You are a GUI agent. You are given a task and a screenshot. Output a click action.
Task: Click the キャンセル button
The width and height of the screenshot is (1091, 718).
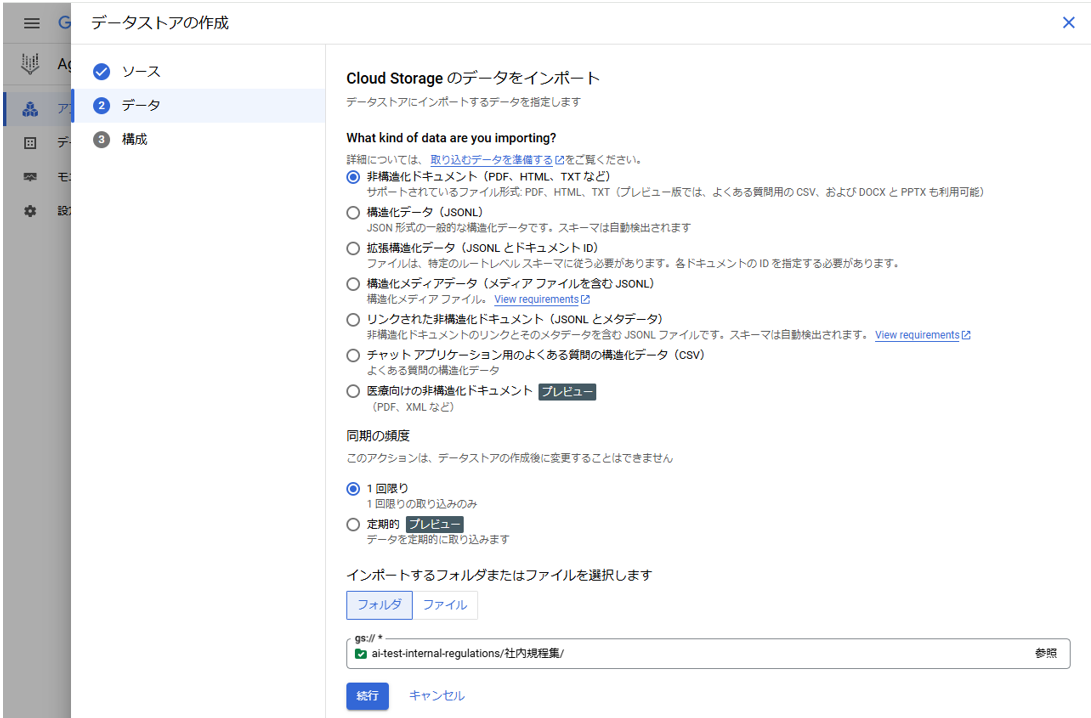(436, 696)
